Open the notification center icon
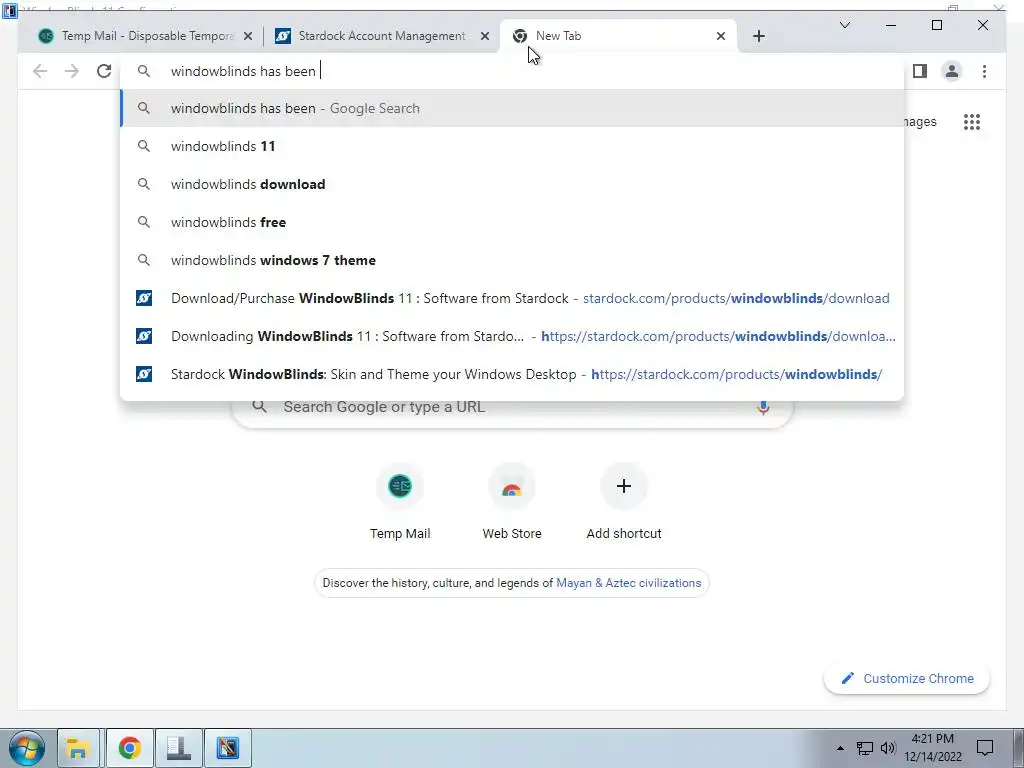The width and height of the screenshot is (1024, 768). pyautogui.click(x=985, y=748)
